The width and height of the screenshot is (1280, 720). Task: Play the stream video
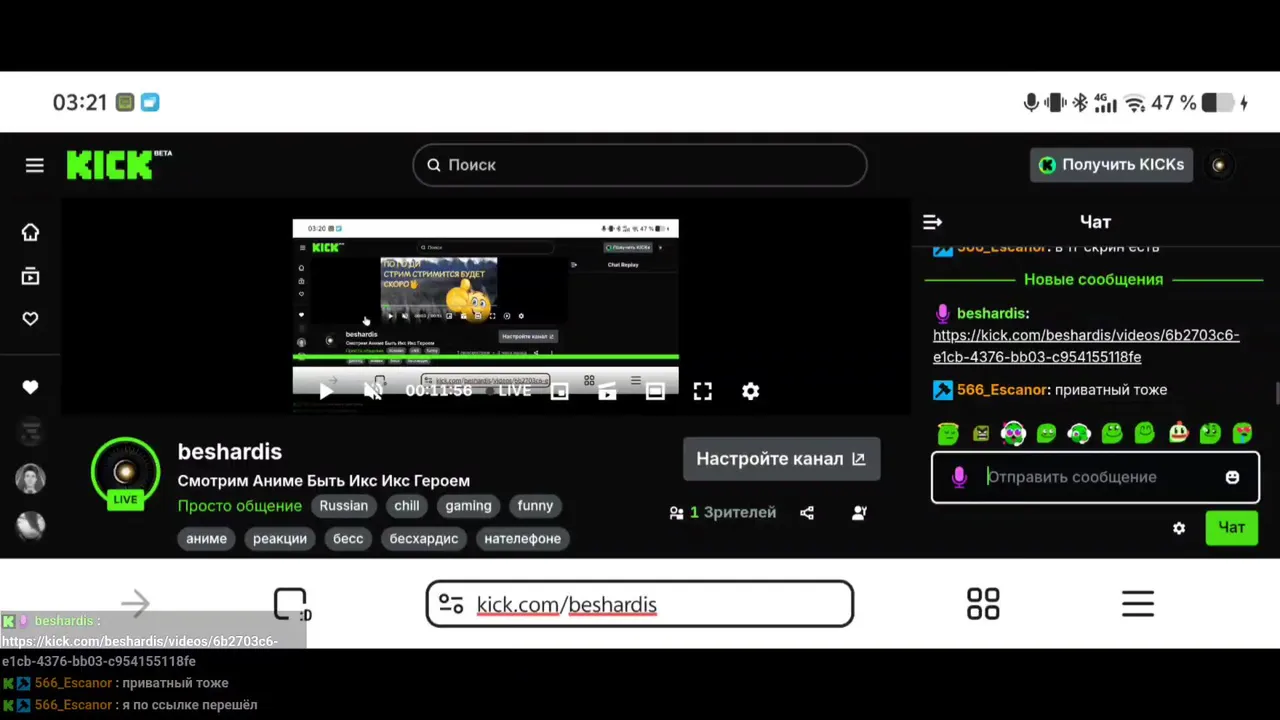pos(326,391)
